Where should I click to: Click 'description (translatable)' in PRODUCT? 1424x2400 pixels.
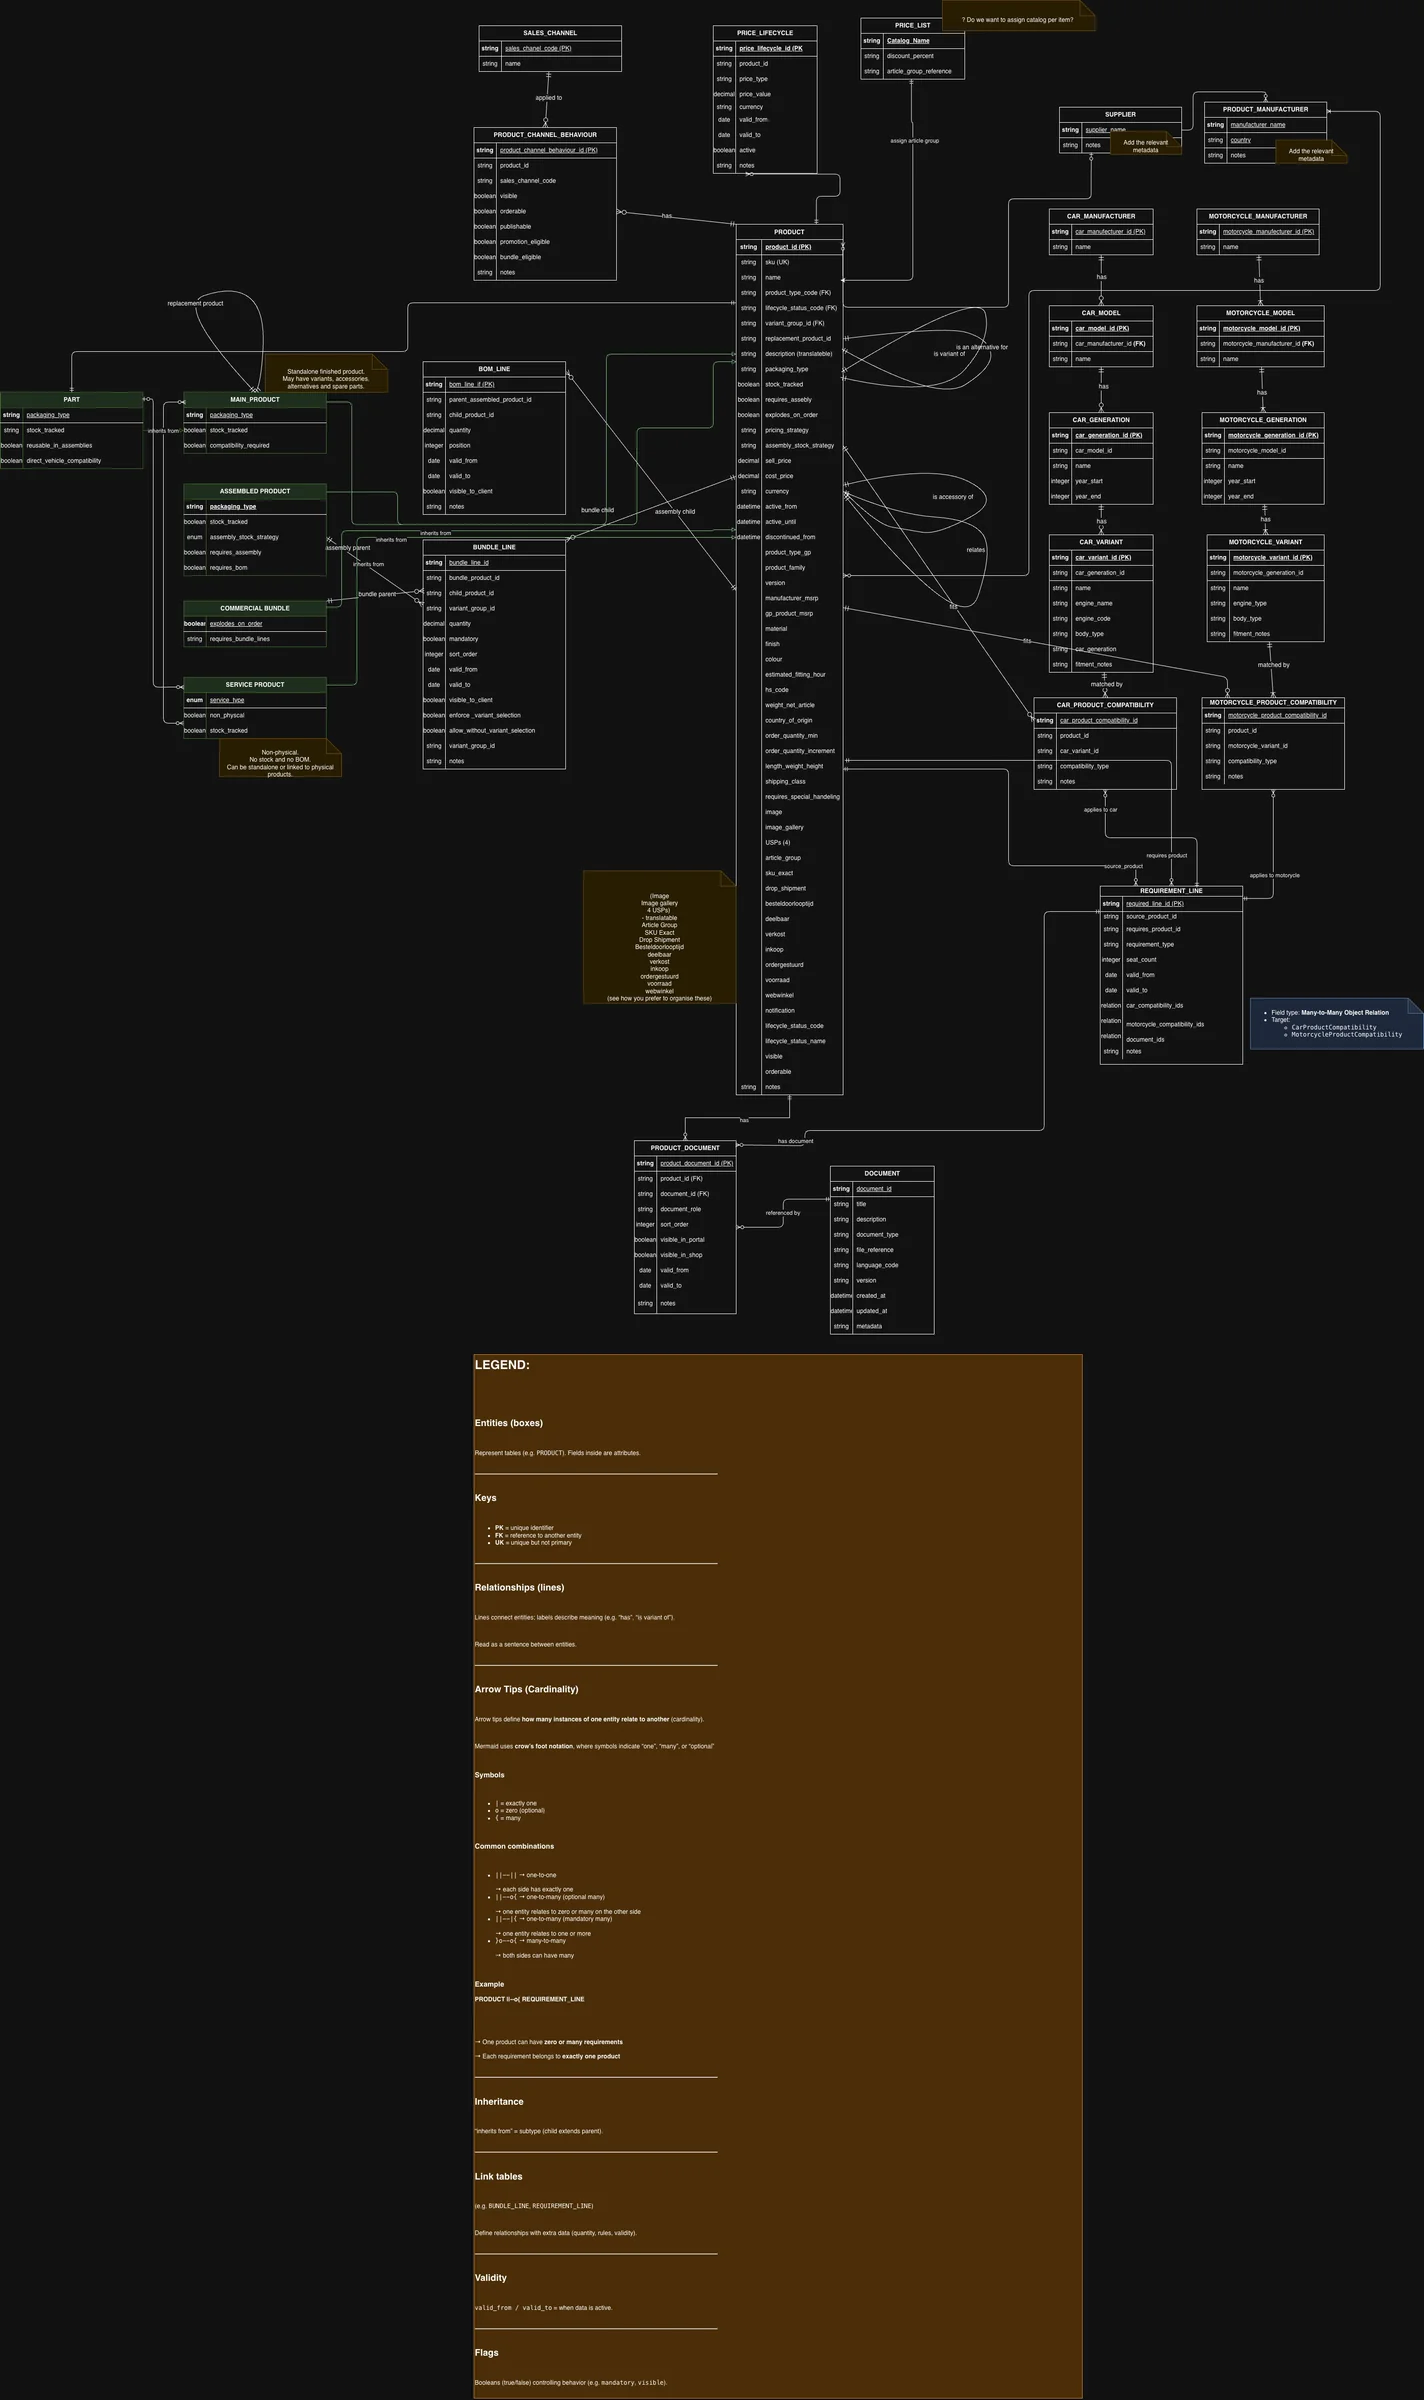click(x=790, y=354)
